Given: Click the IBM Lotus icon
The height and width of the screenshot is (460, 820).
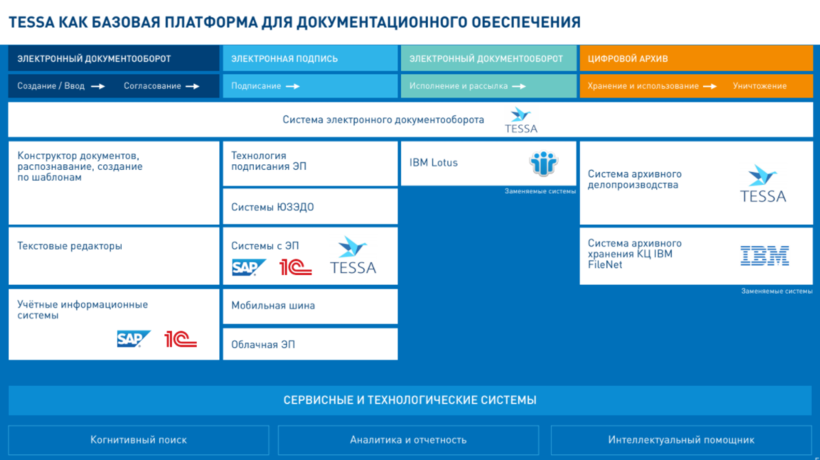Looking at the screenshot, I should (x=543, y=163).
